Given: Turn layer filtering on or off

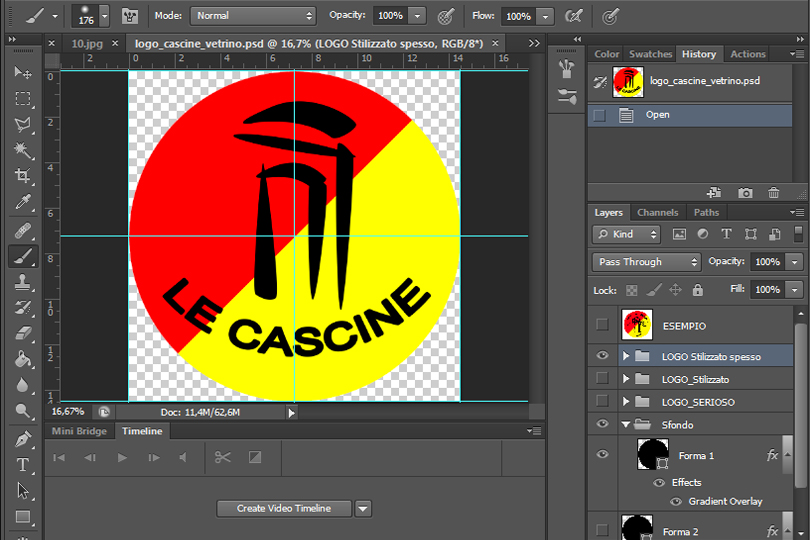Looking at the screenshot, I should 798,233.
